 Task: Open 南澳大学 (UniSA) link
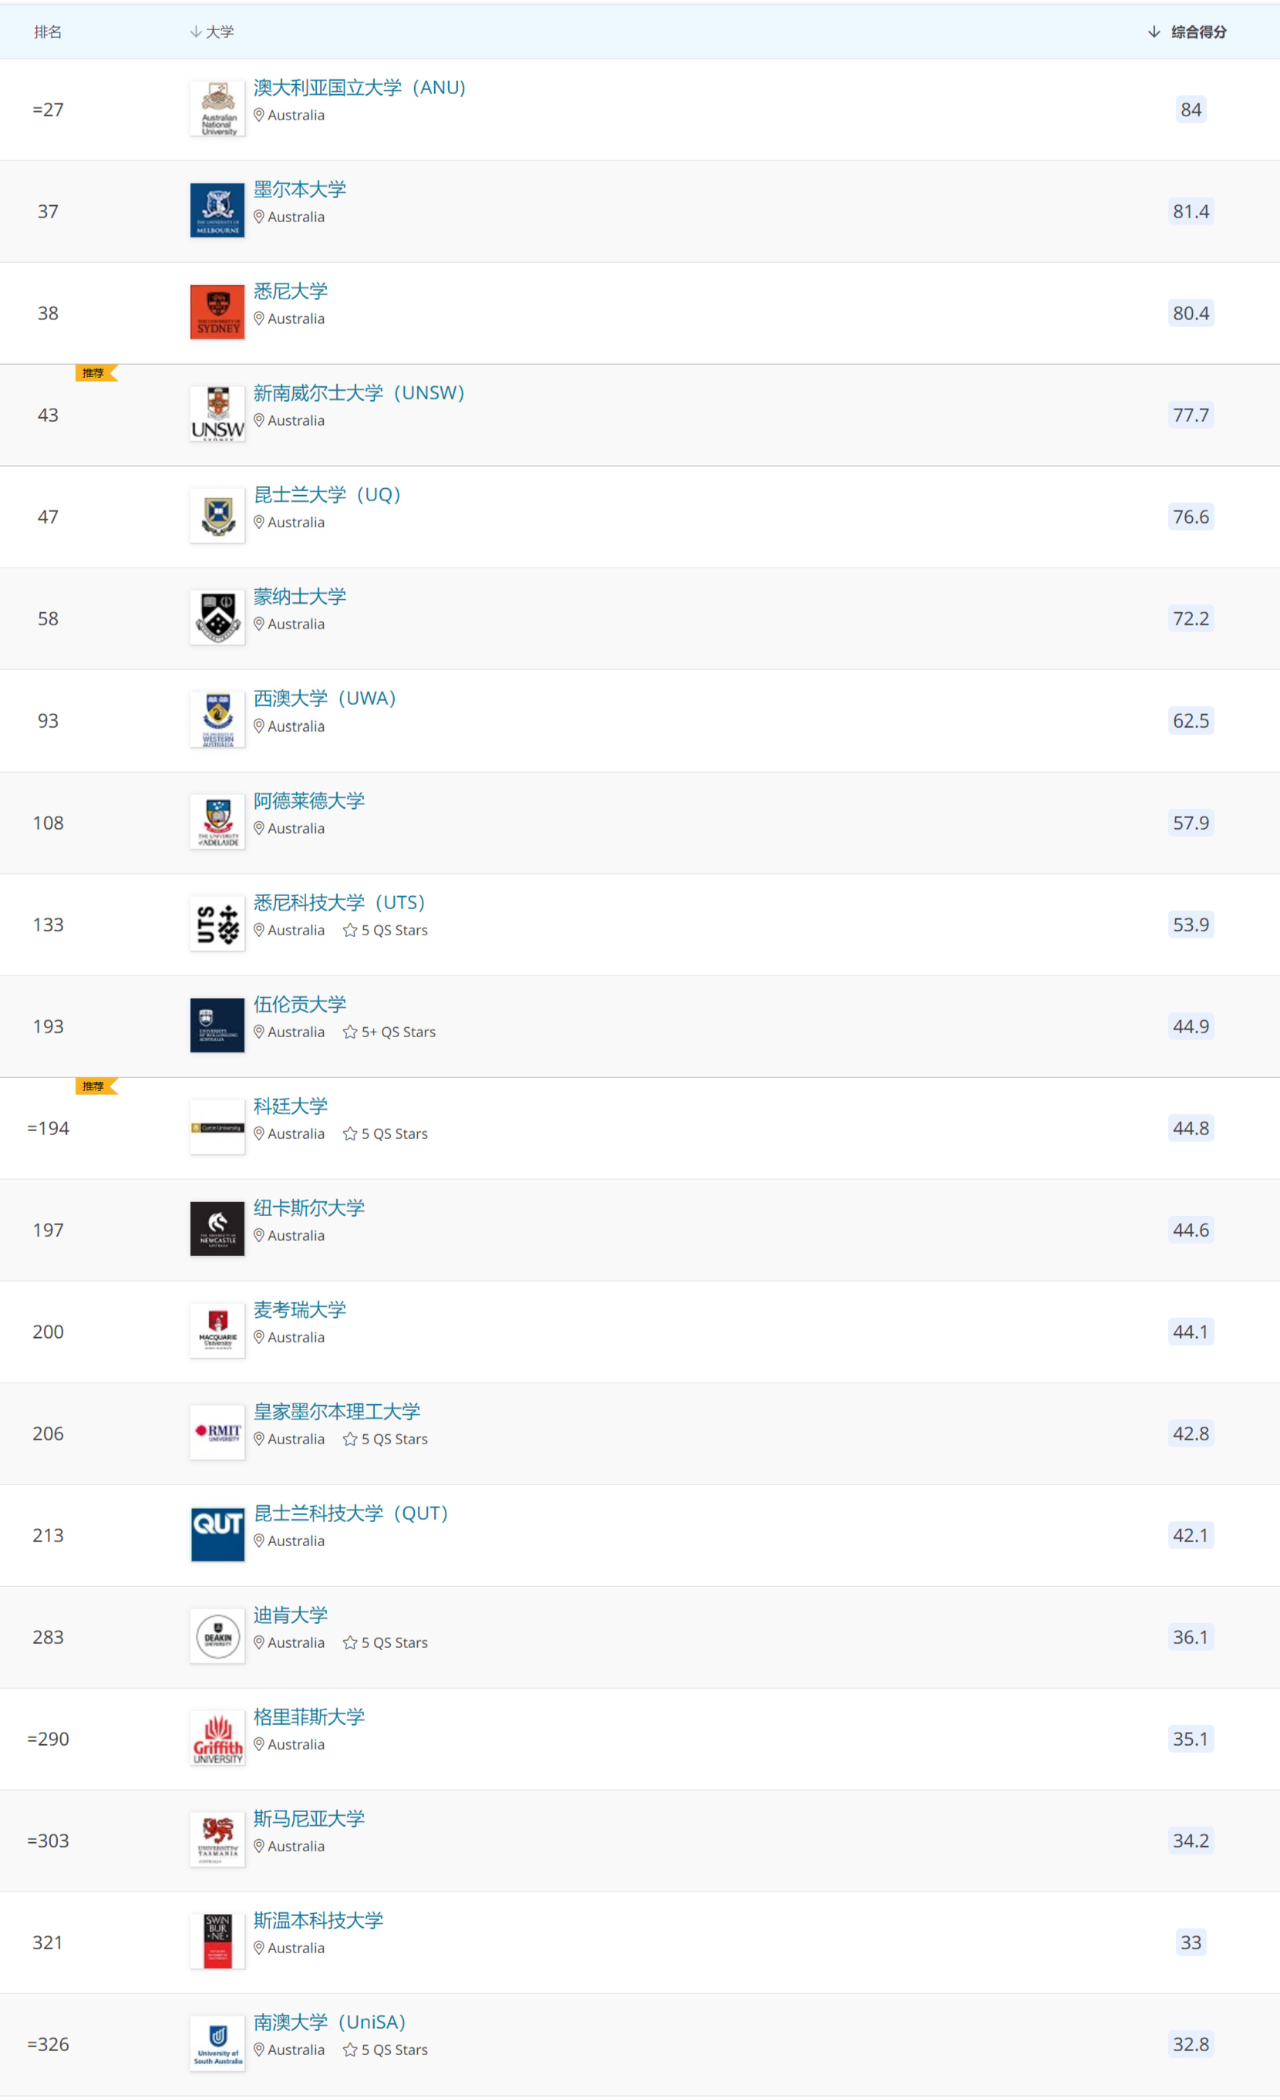coord(330,2022)
